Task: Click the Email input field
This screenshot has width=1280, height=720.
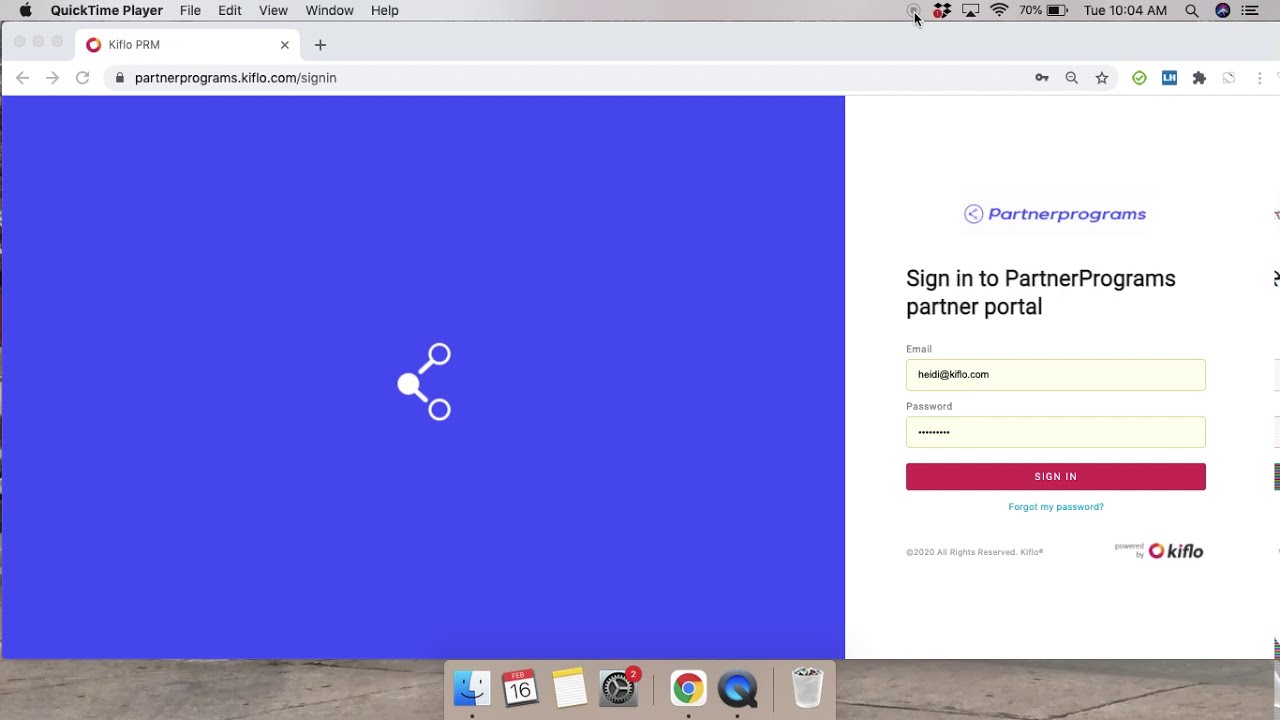Action: (1056, 375)
